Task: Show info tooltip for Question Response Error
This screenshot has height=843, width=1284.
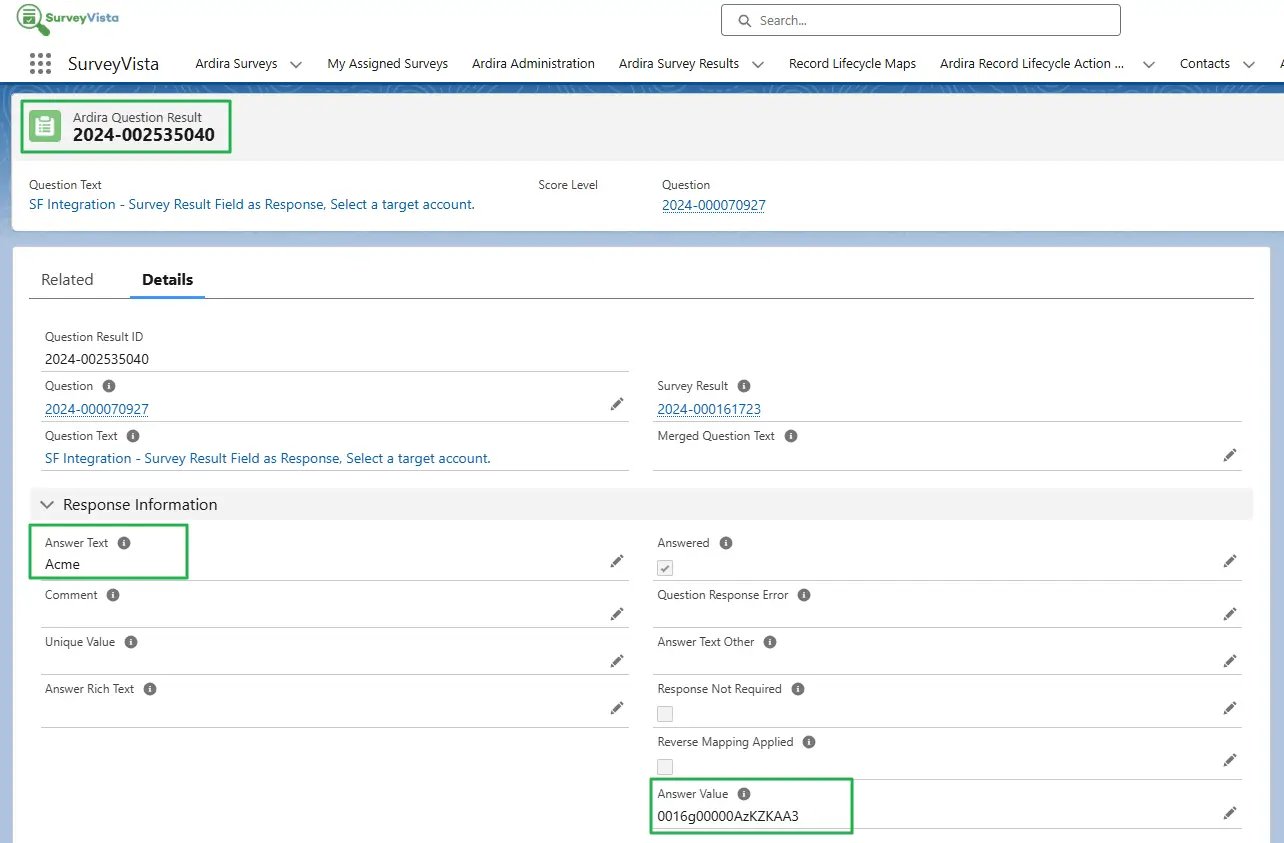Action: pos(804,595)
